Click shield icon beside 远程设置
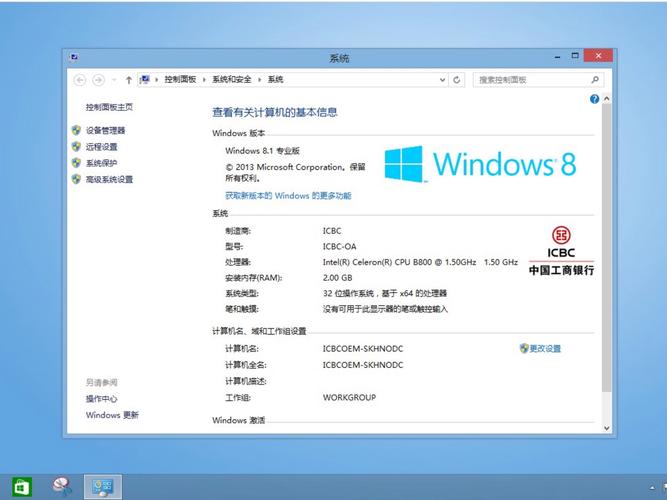Viewport: 667px width, 500px height. pos(77,147)
